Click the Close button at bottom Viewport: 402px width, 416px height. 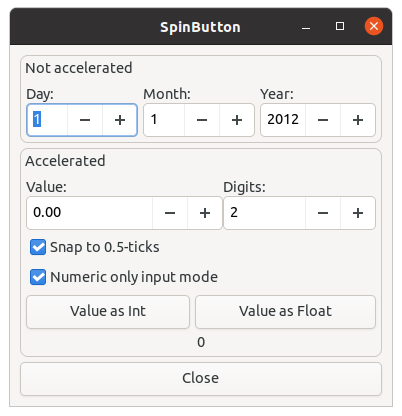[201, 379]
